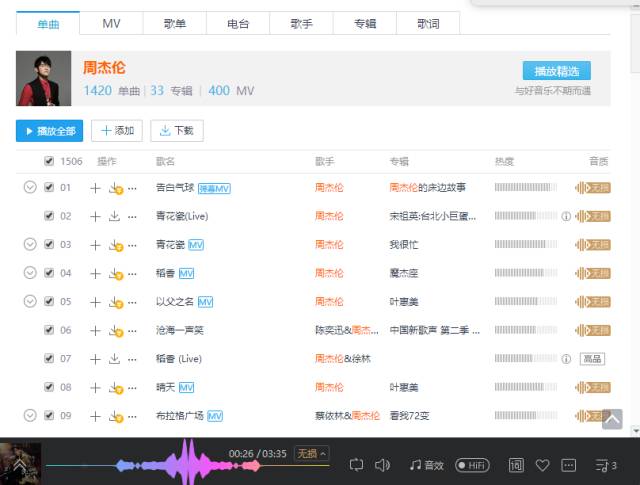
Task: Open more actions icon in player bar
Action: click(x=569, y=465)
